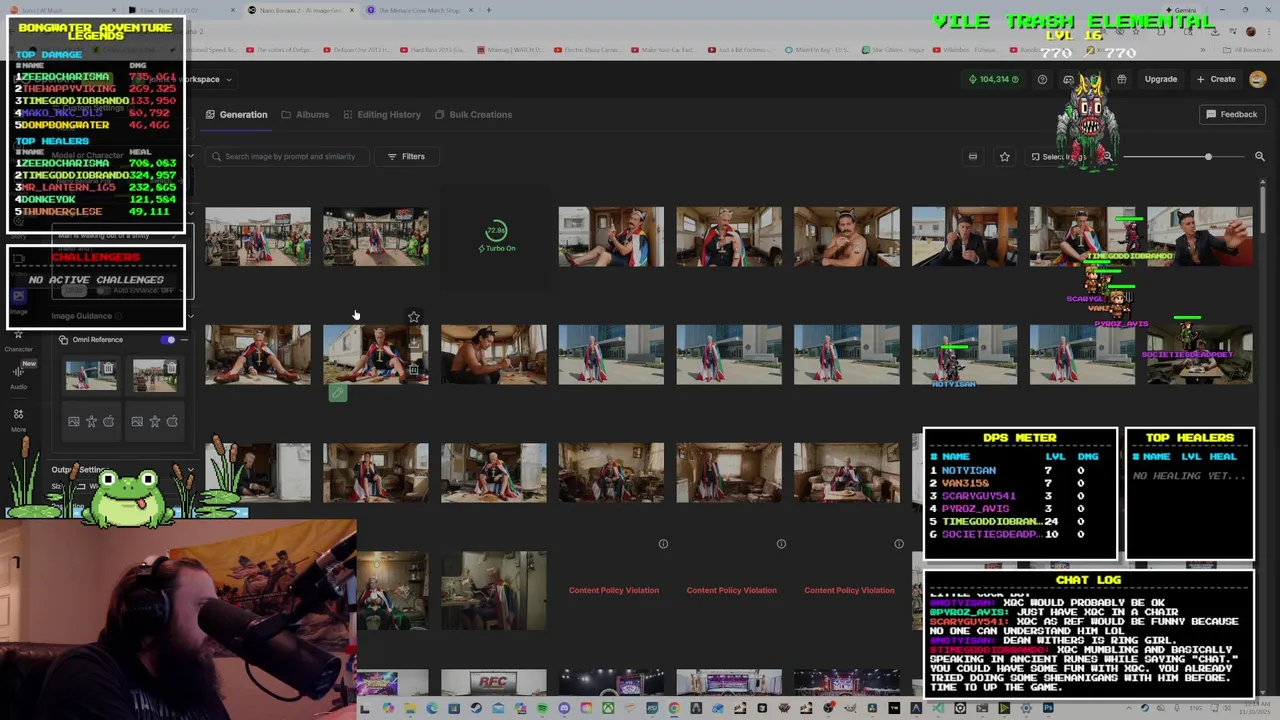Open the nighttime crowd ring thumbnail
1280x720 pixels.
tap(376, 236)
